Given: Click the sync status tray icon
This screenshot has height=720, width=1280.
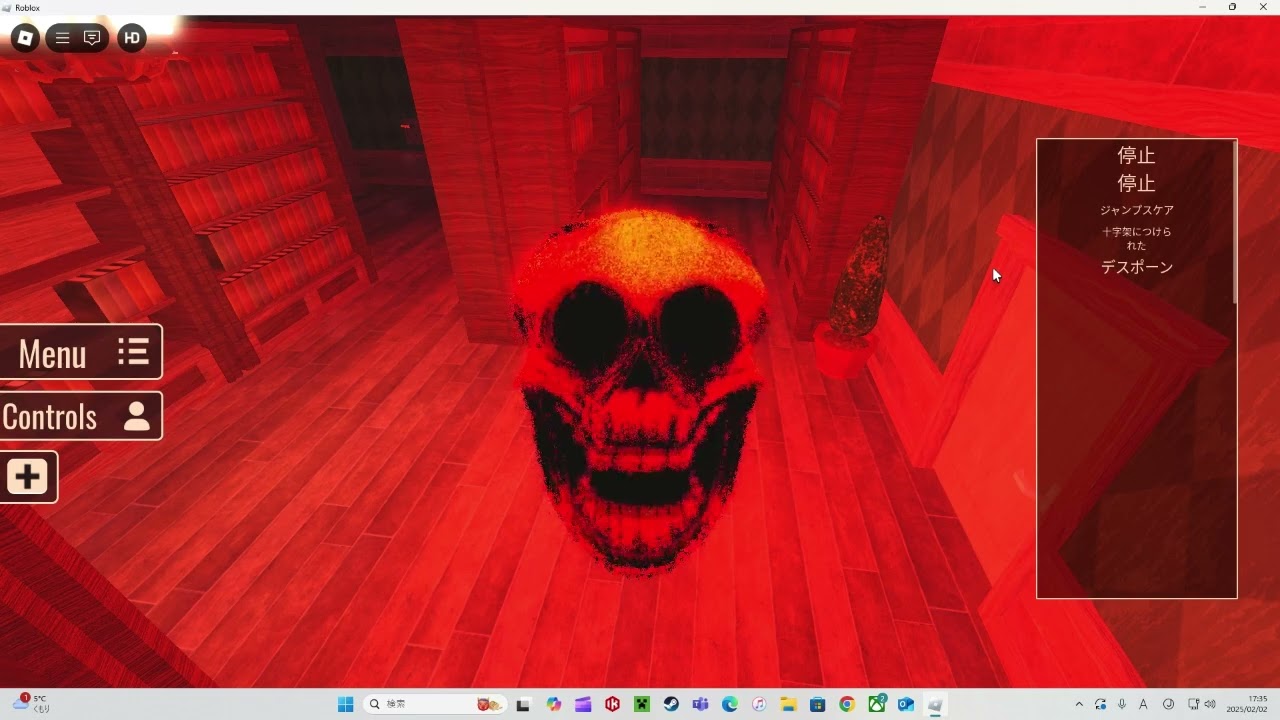Looking at the screenshot, I should pyautogui.click(x=1101, y=704).
